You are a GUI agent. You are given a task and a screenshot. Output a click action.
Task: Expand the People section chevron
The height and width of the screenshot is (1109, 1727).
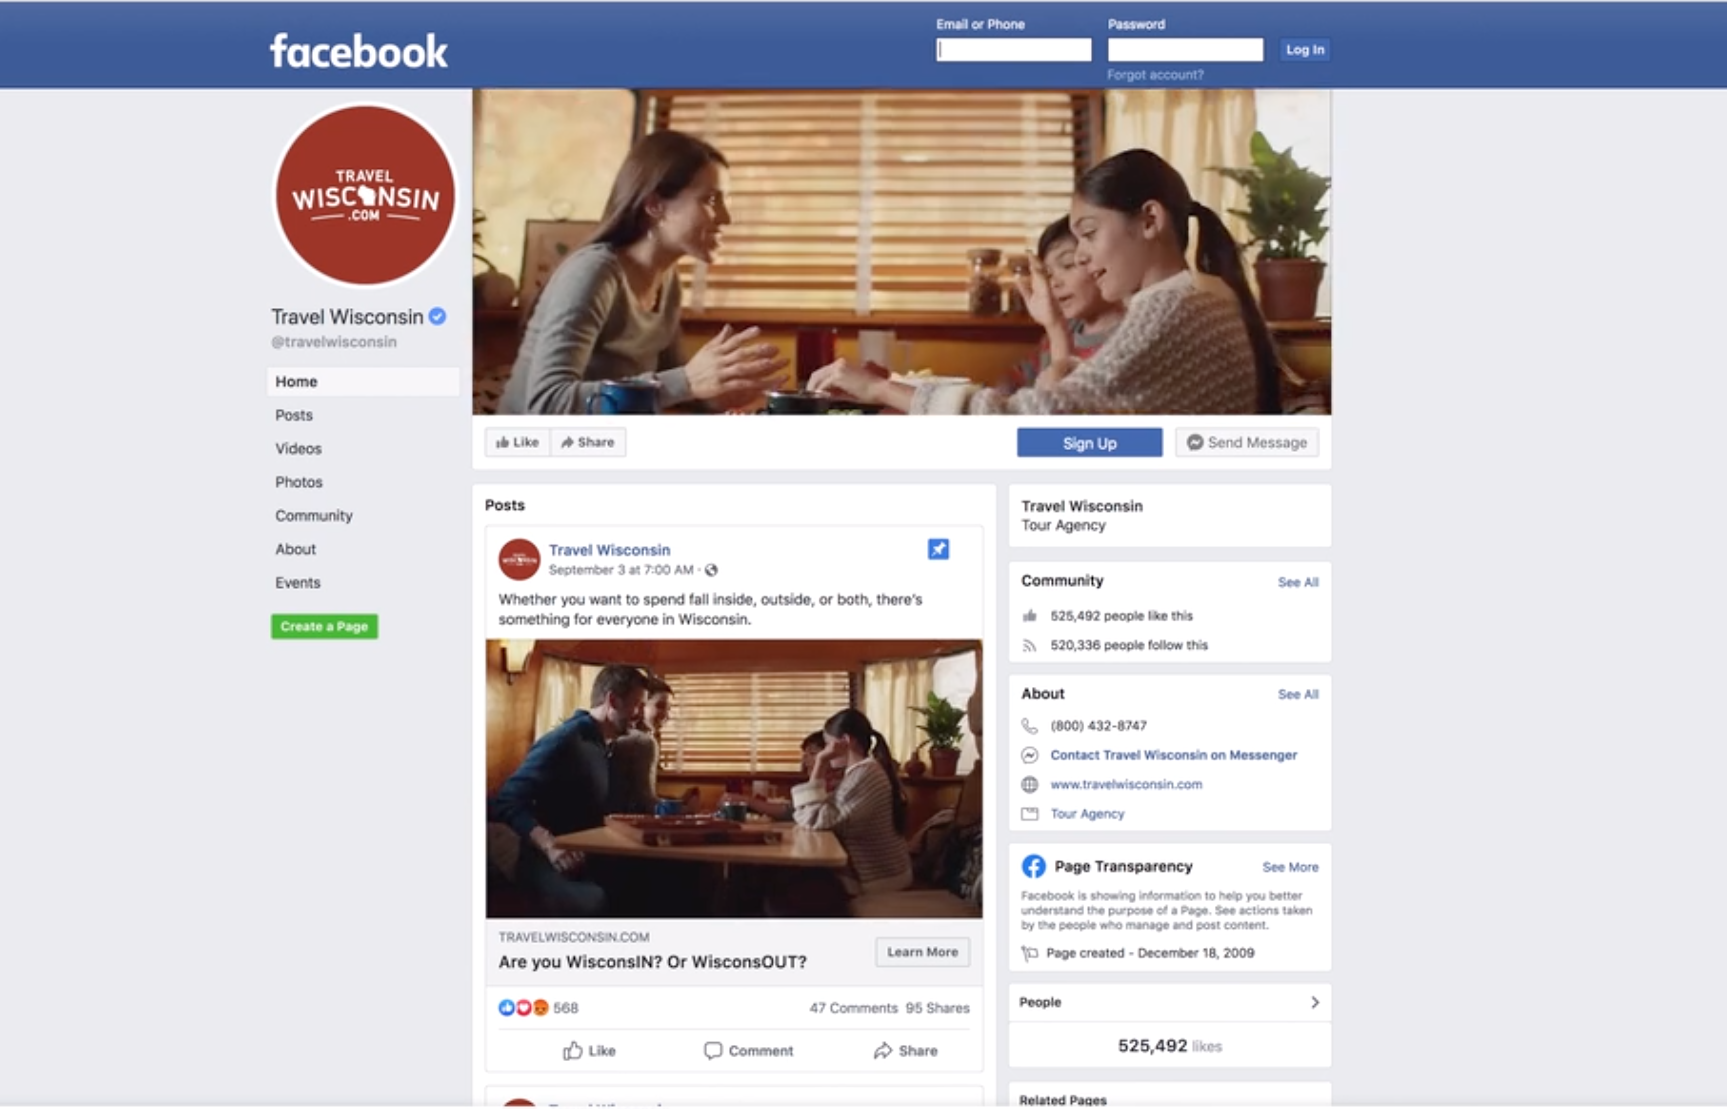coord(1315,1002)
